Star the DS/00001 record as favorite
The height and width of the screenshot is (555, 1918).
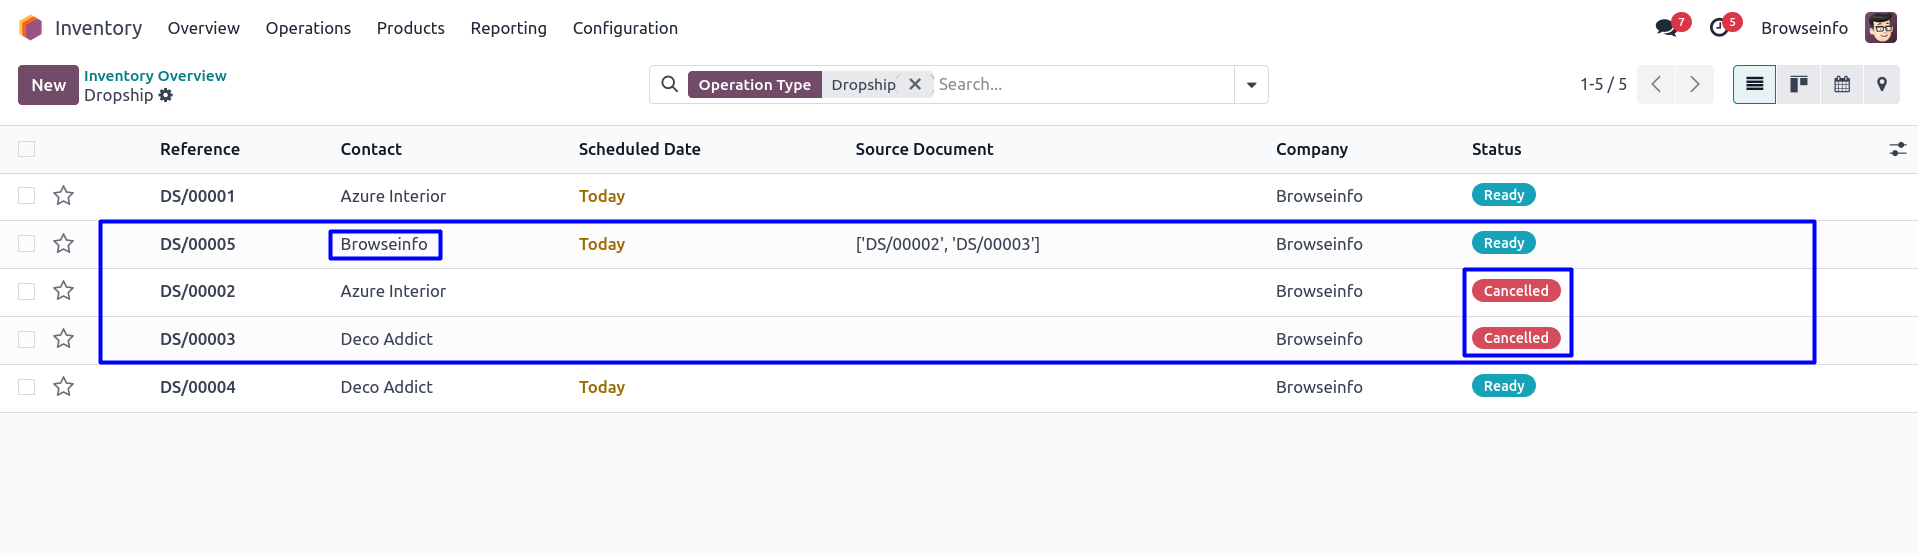pos(64,196)
